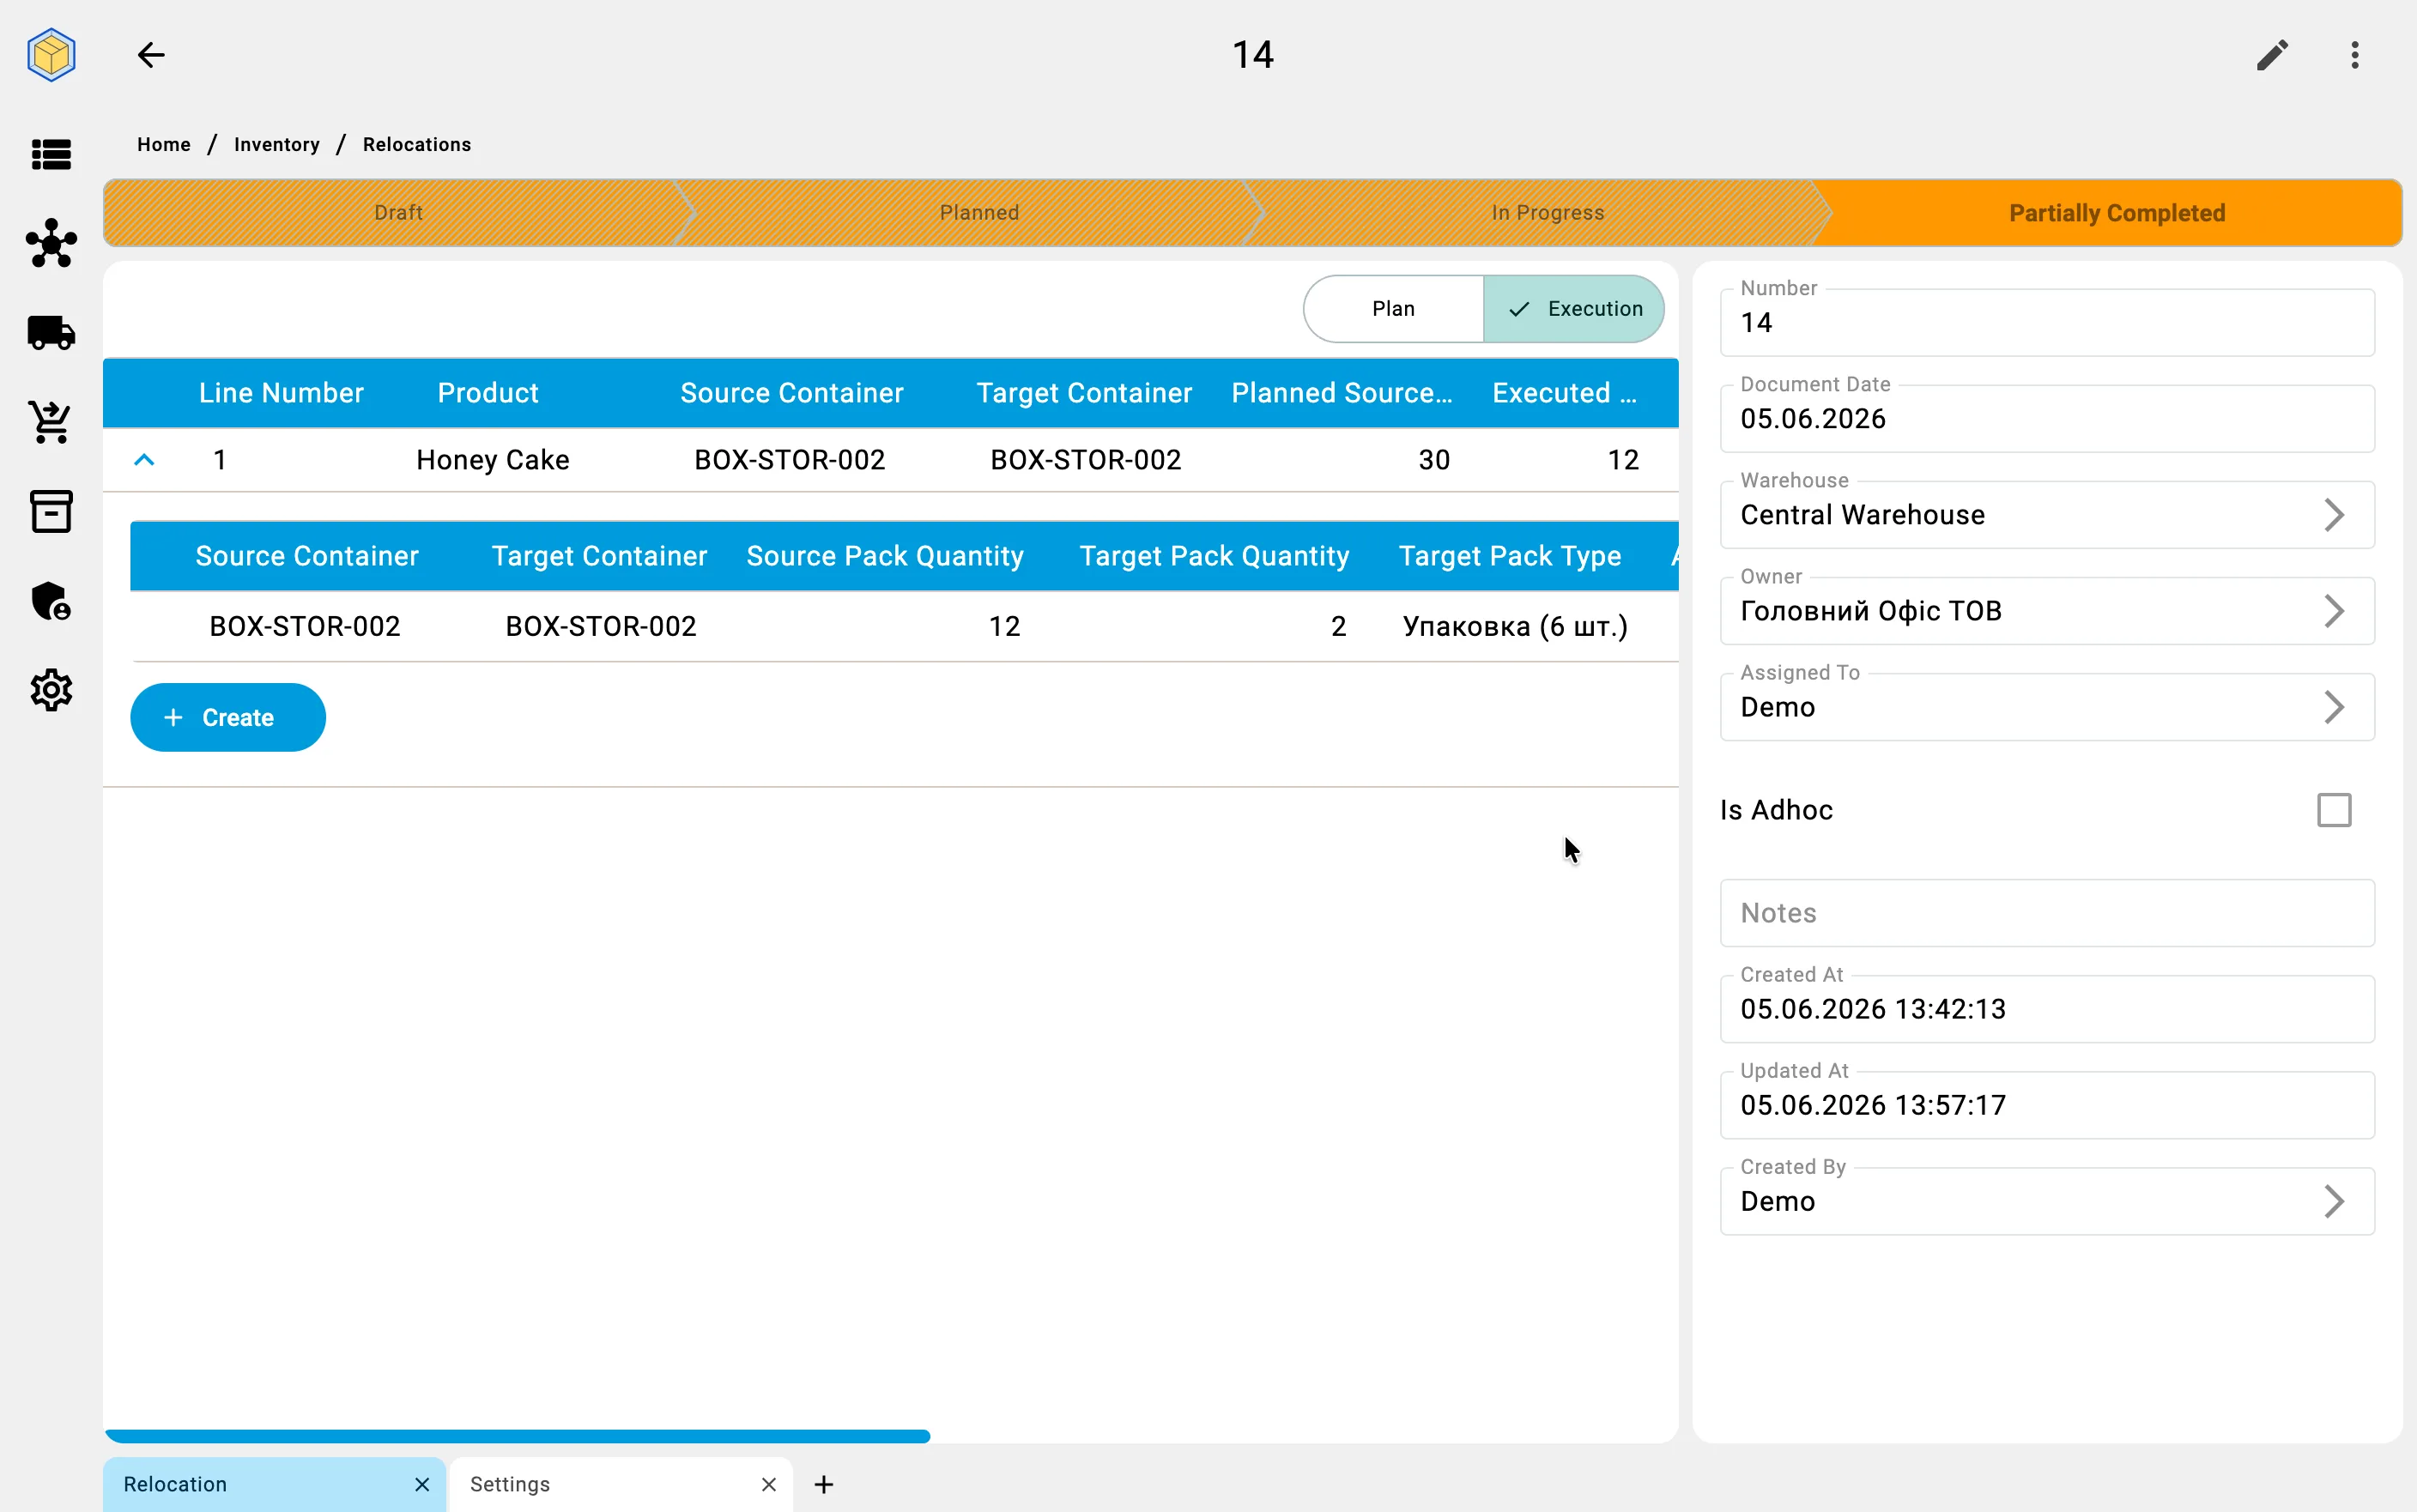Open the delivery truck sidebar icon
The width and height of the screenshot is (2417, 1512).
point(51,333)
